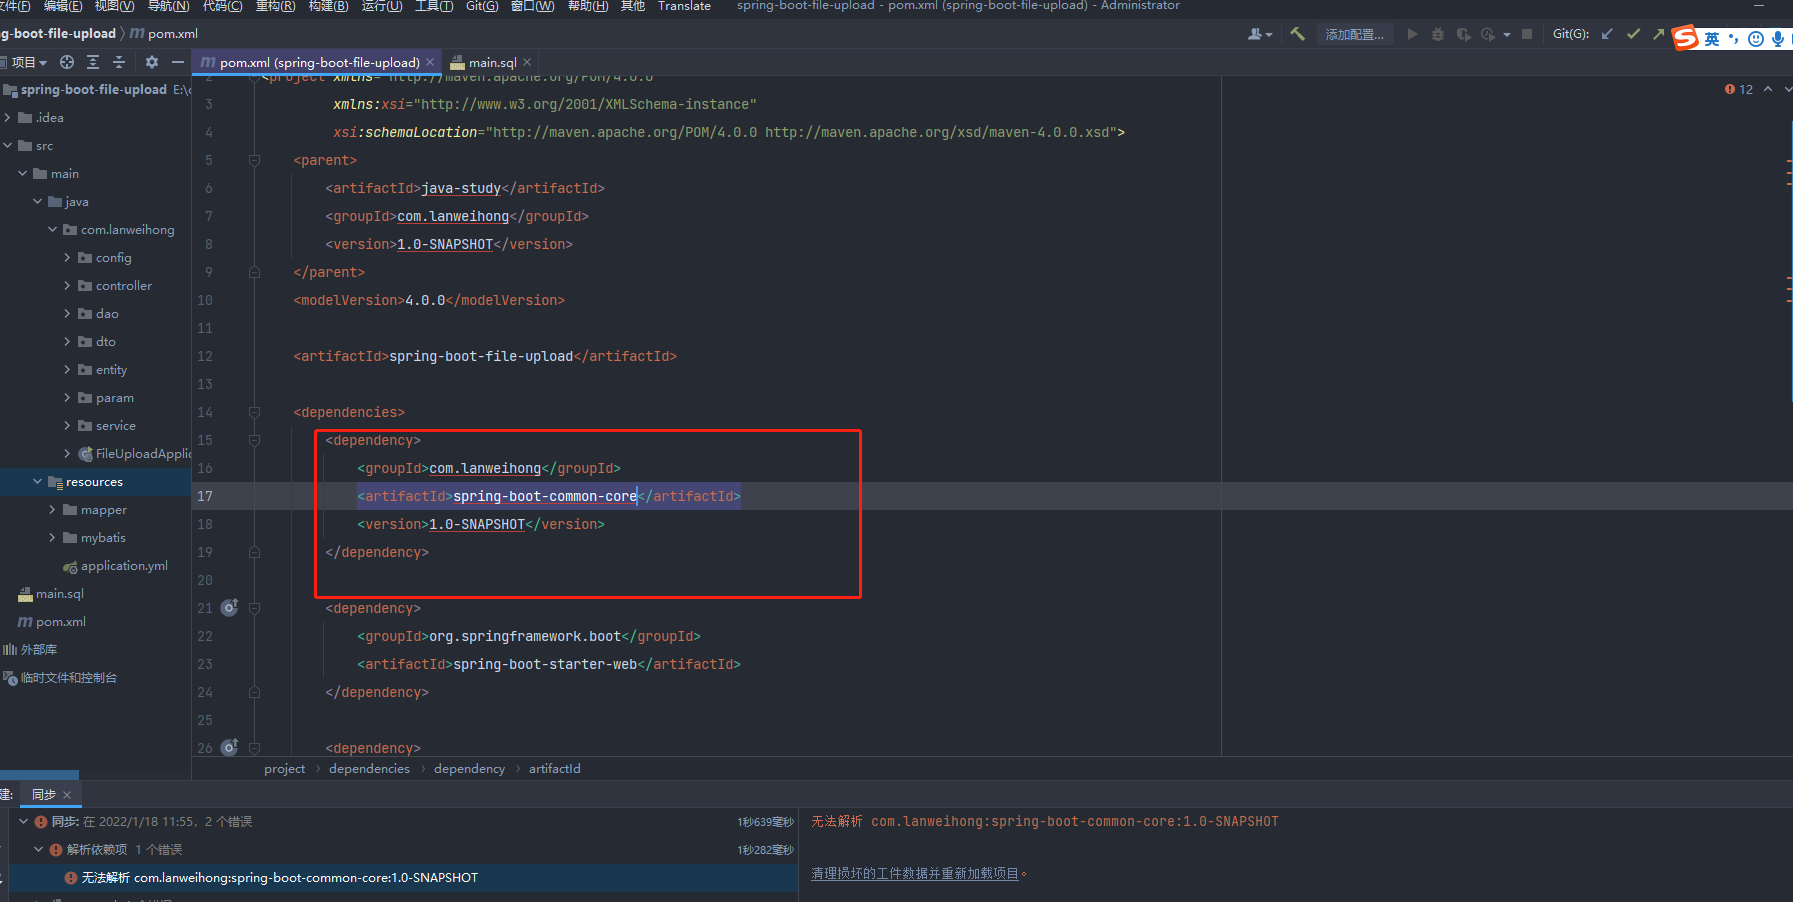Close the 同步 build tab

click(67, 794)
